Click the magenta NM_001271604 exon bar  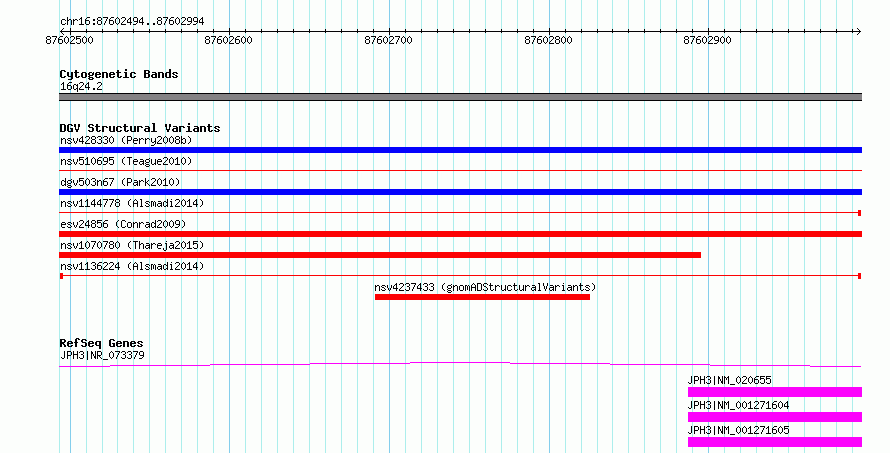(x=775, y=417)
